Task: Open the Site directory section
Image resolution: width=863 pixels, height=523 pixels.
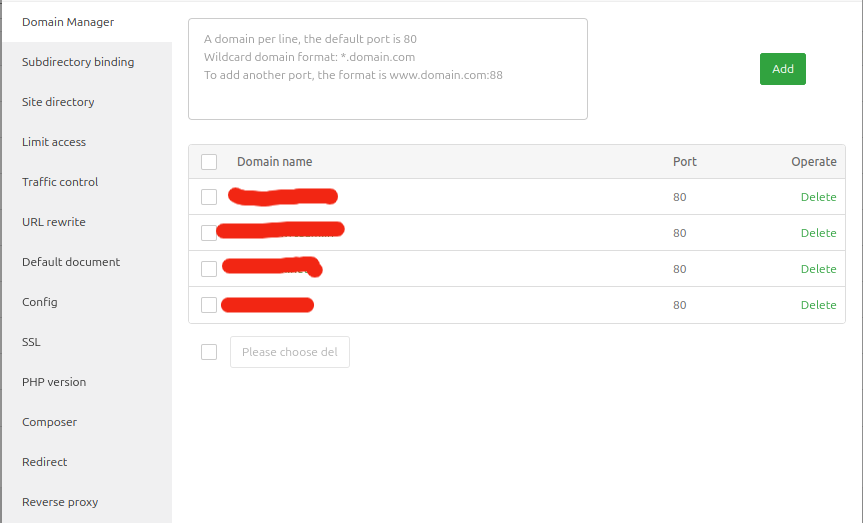Action: tap(58, 102)
